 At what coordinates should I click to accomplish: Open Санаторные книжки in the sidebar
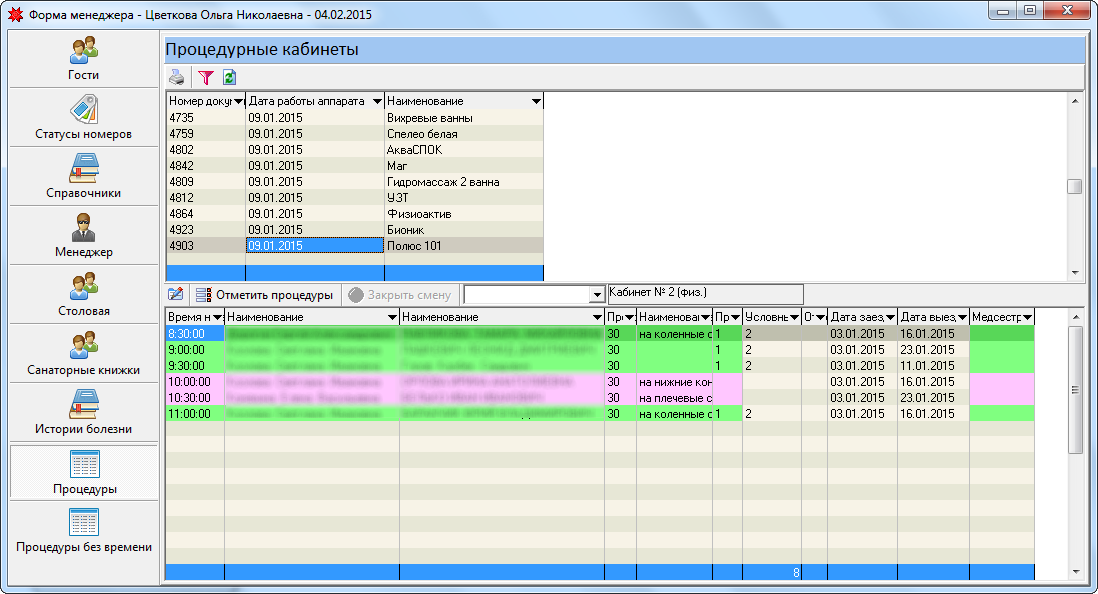coord(84,354)
